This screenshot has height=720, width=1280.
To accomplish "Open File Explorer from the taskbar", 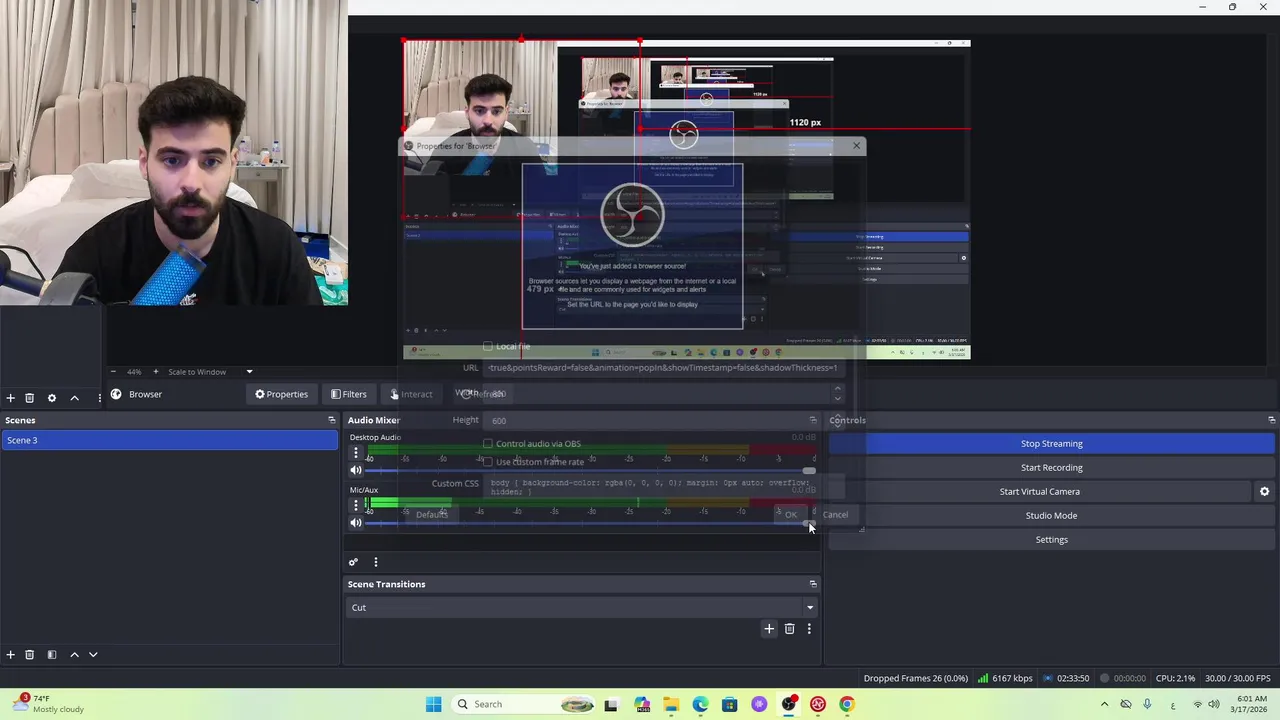I will click(671, 704).
